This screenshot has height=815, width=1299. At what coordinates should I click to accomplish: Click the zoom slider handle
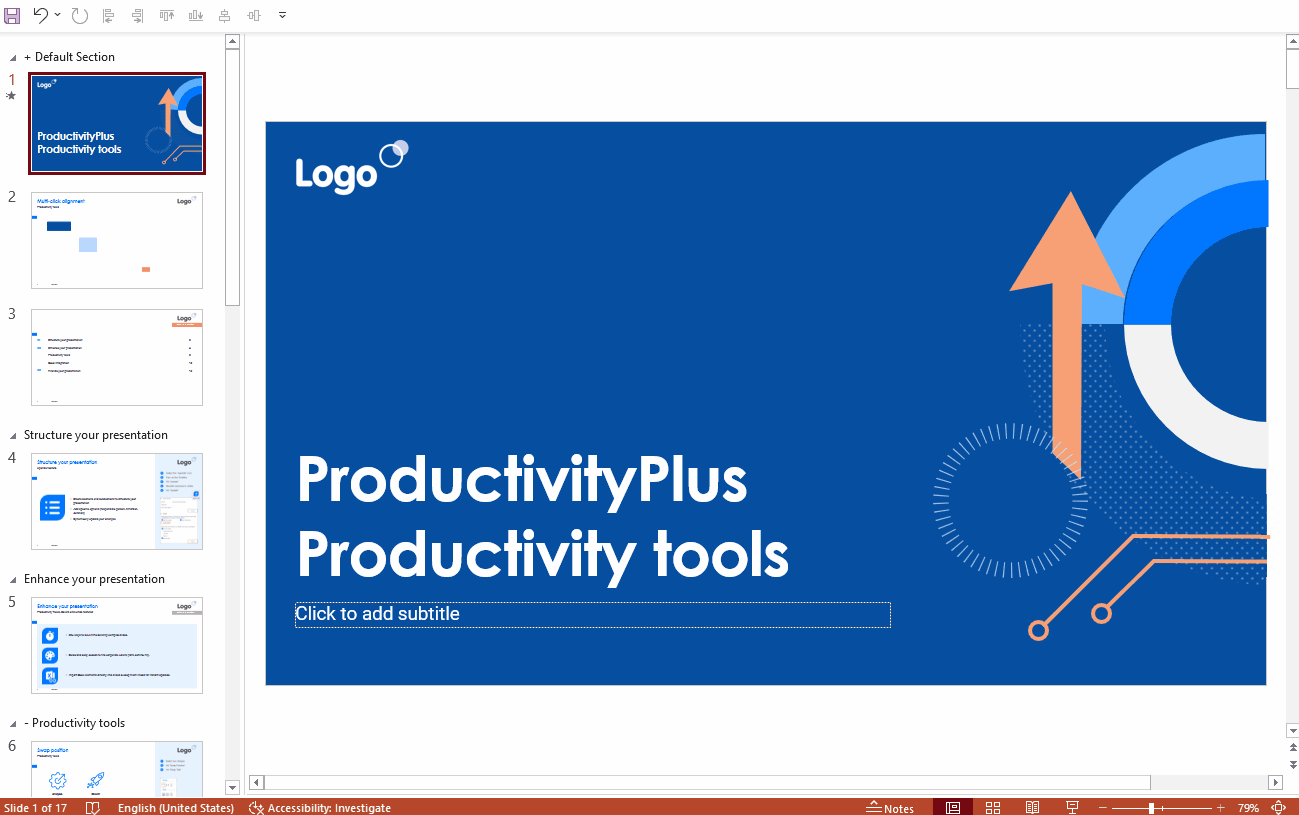[x=1152, y=807]
